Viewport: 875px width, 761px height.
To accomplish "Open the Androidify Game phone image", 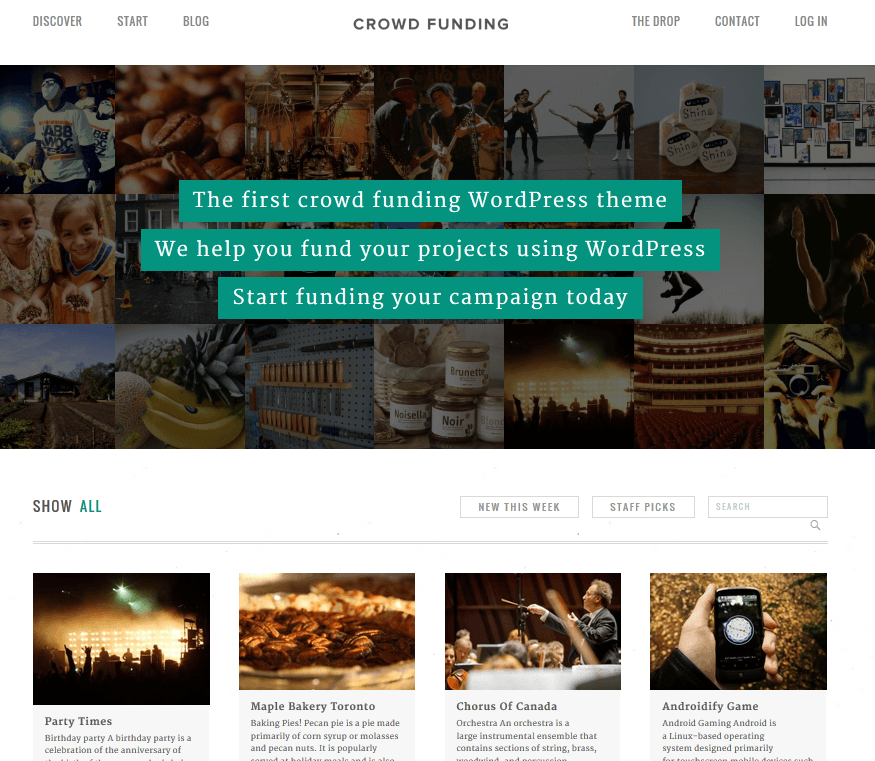I will 738,632.
